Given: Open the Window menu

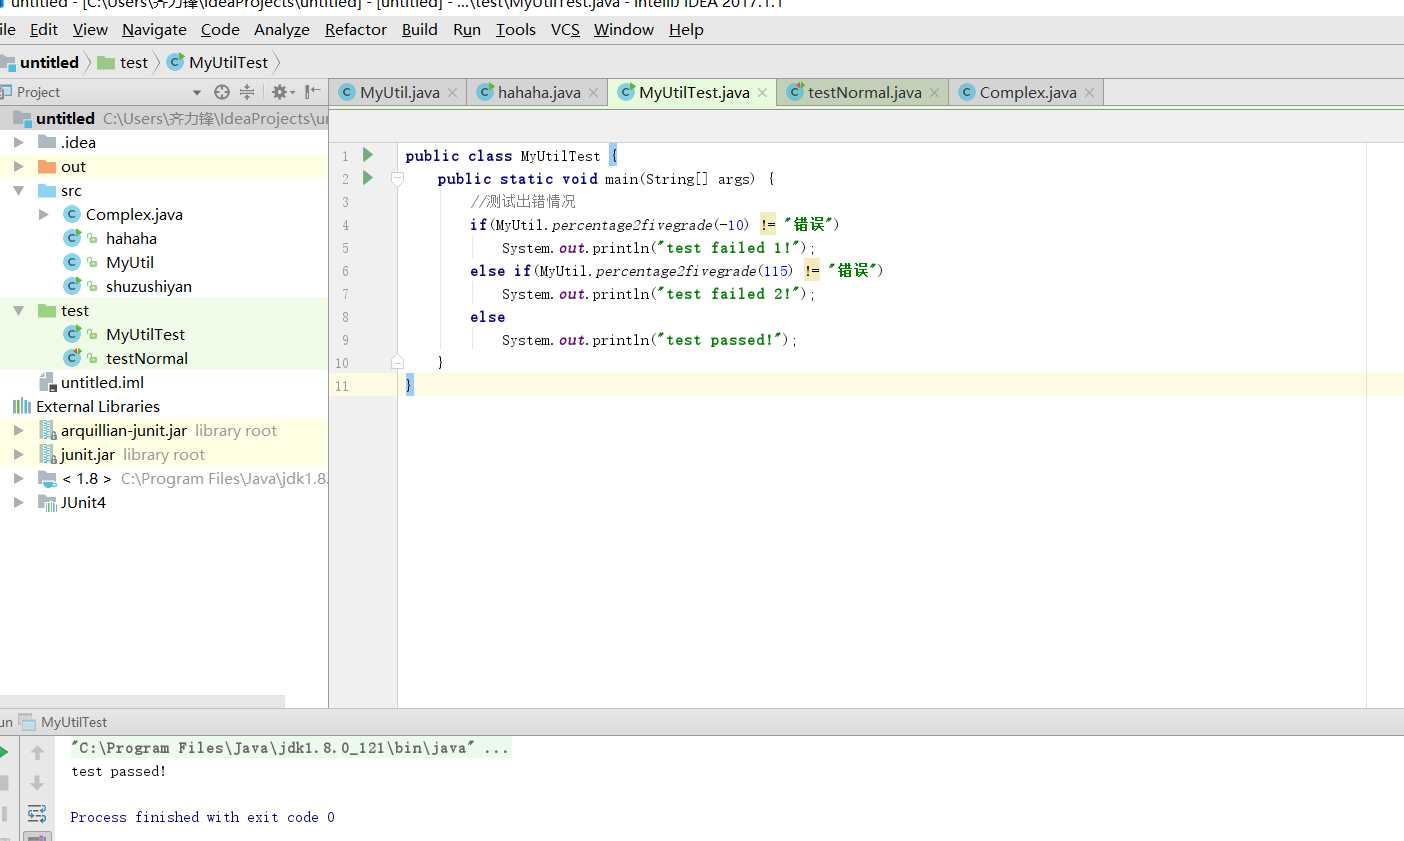Looking at the screenshot, I should tap(624, 29).
